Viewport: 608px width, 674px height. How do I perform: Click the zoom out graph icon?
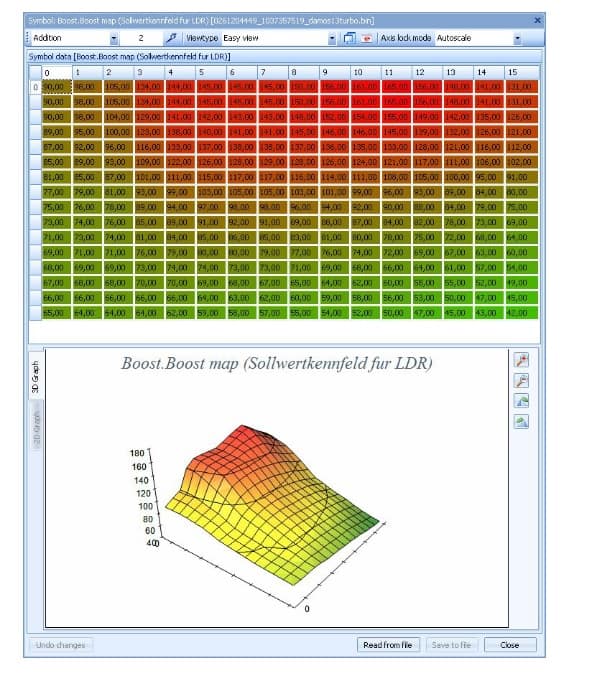[x=521, y=380]
